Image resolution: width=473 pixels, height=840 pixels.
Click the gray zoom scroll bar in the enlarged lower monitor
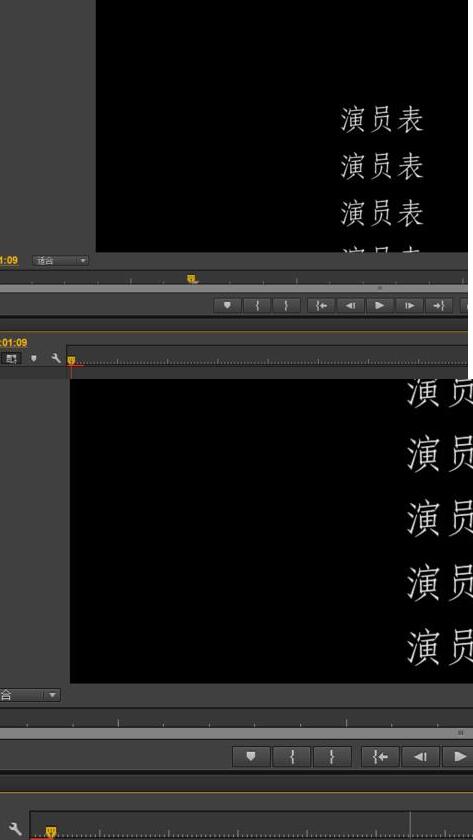pos(236,733)
